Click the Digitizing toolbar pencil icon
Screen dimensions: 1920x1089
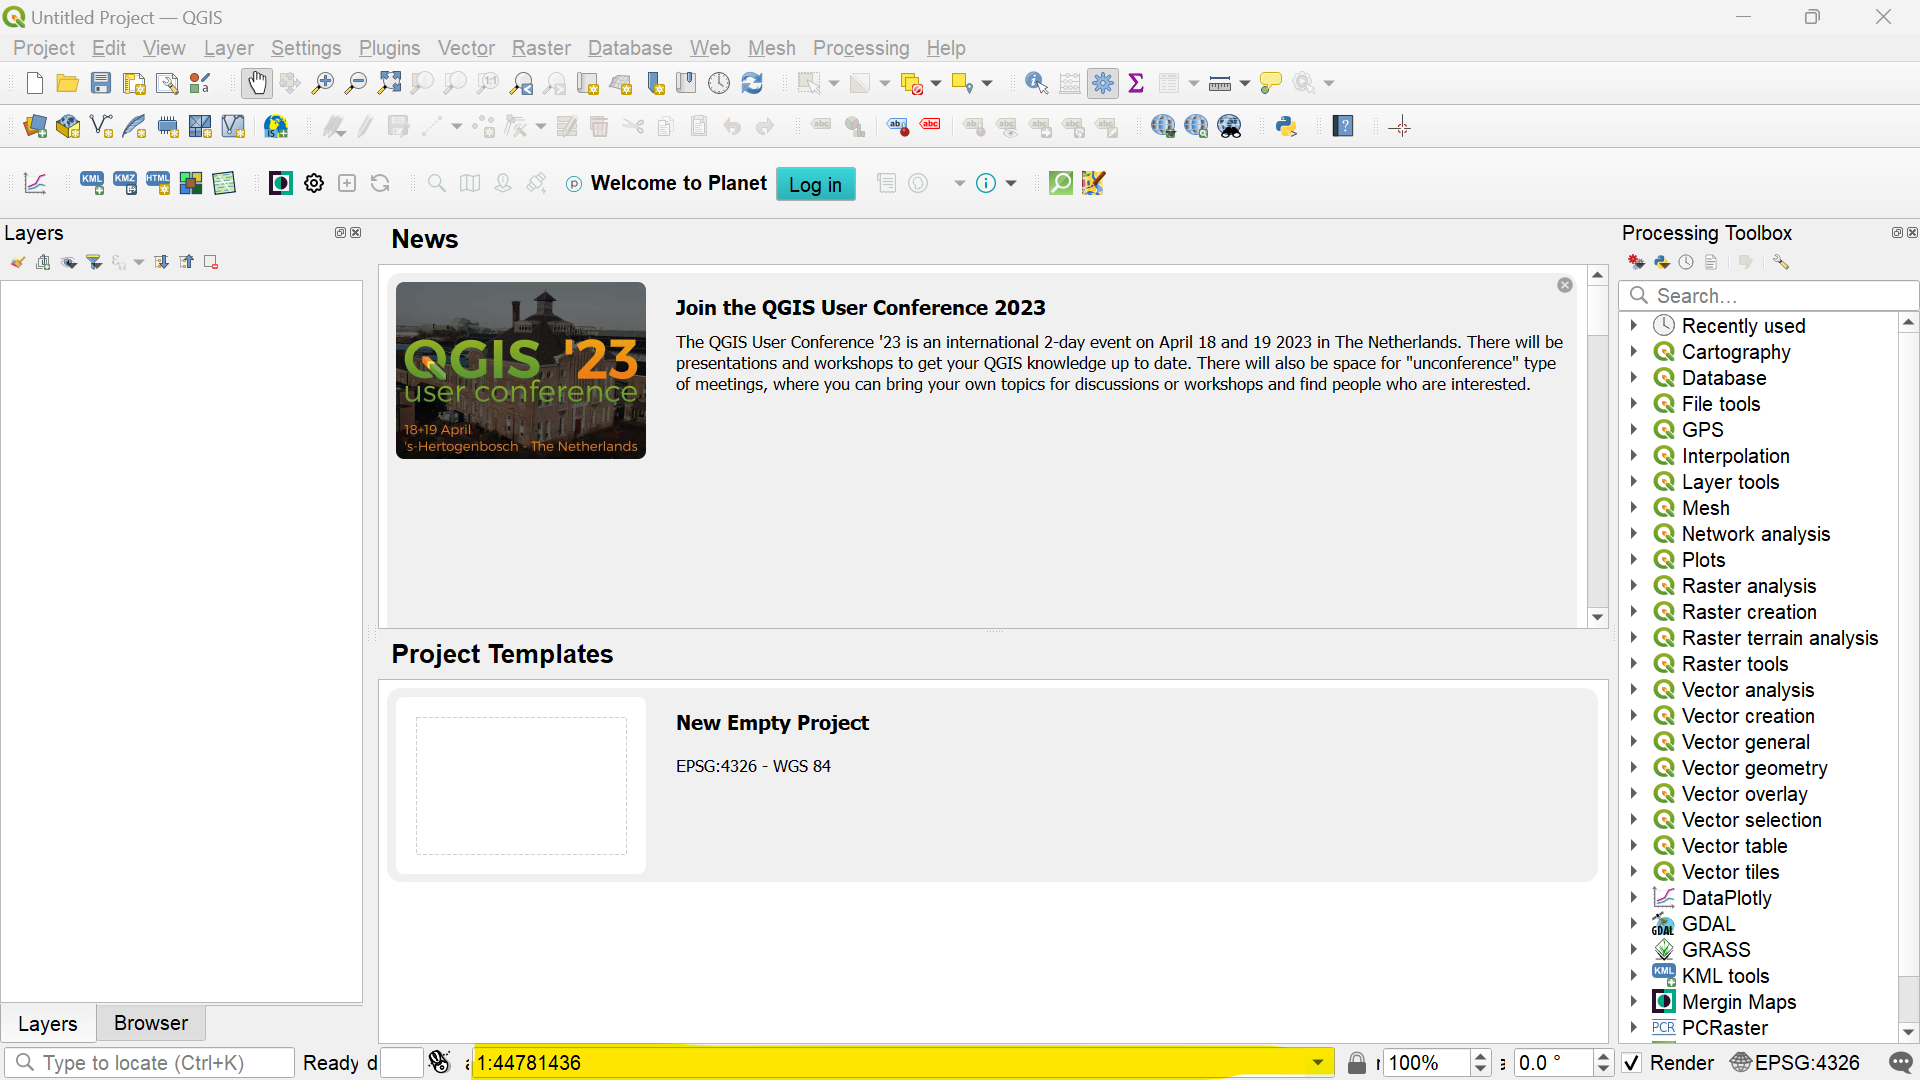click(367, 125)
